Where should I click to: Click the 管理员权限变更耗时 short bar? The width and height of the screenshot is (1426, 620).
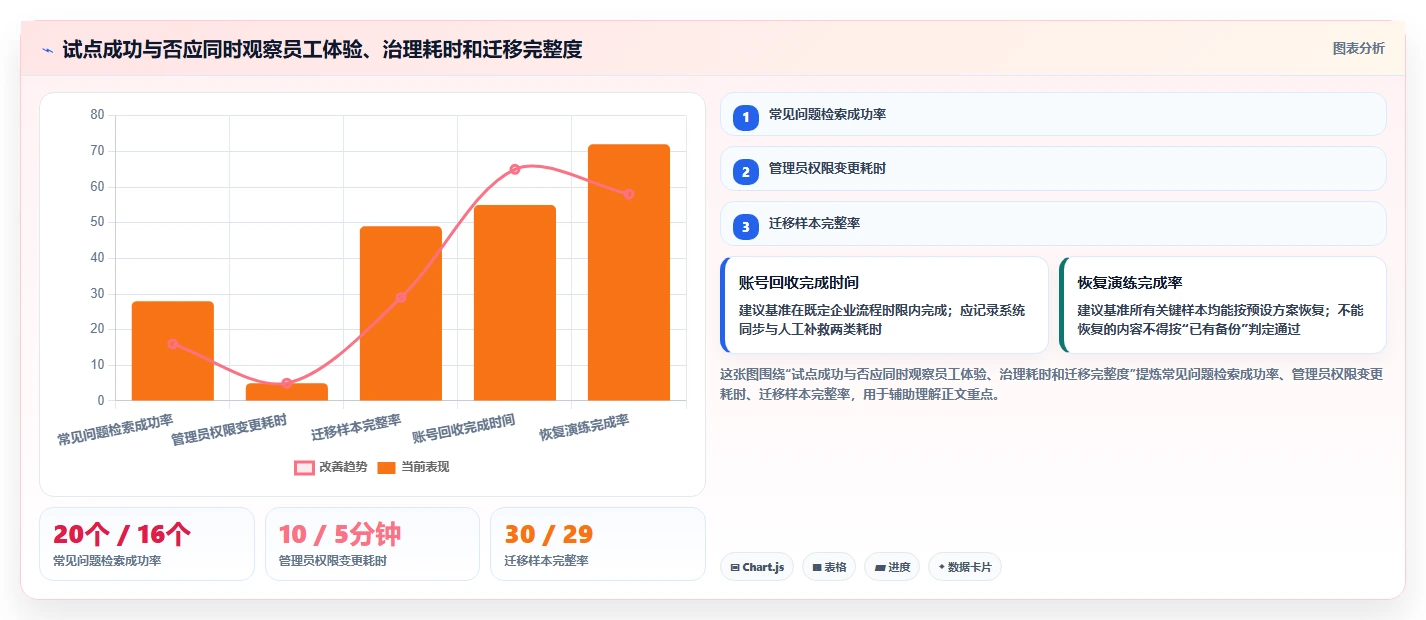(x=287, y=392)
